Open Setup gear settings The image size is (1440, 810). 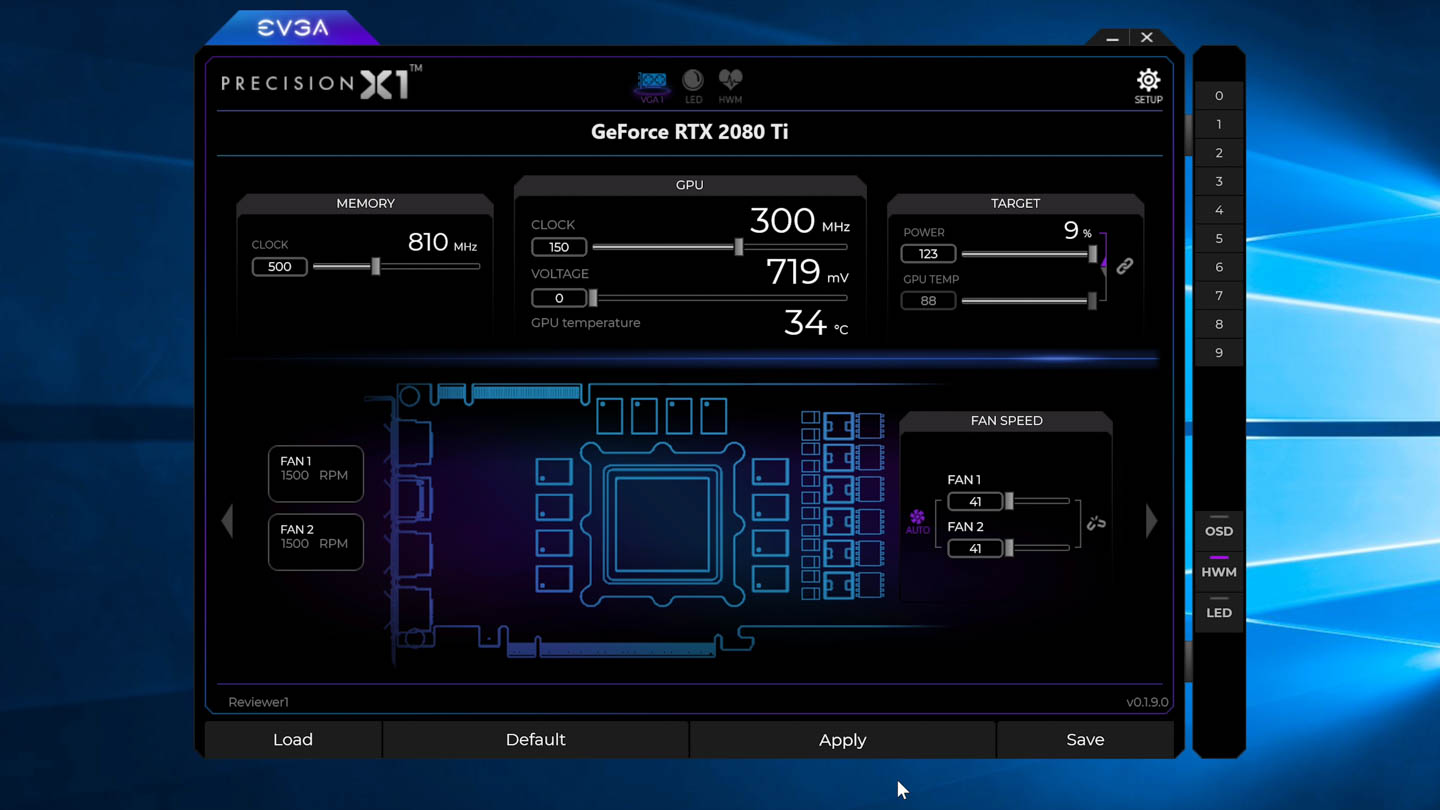pos(1148,86)
